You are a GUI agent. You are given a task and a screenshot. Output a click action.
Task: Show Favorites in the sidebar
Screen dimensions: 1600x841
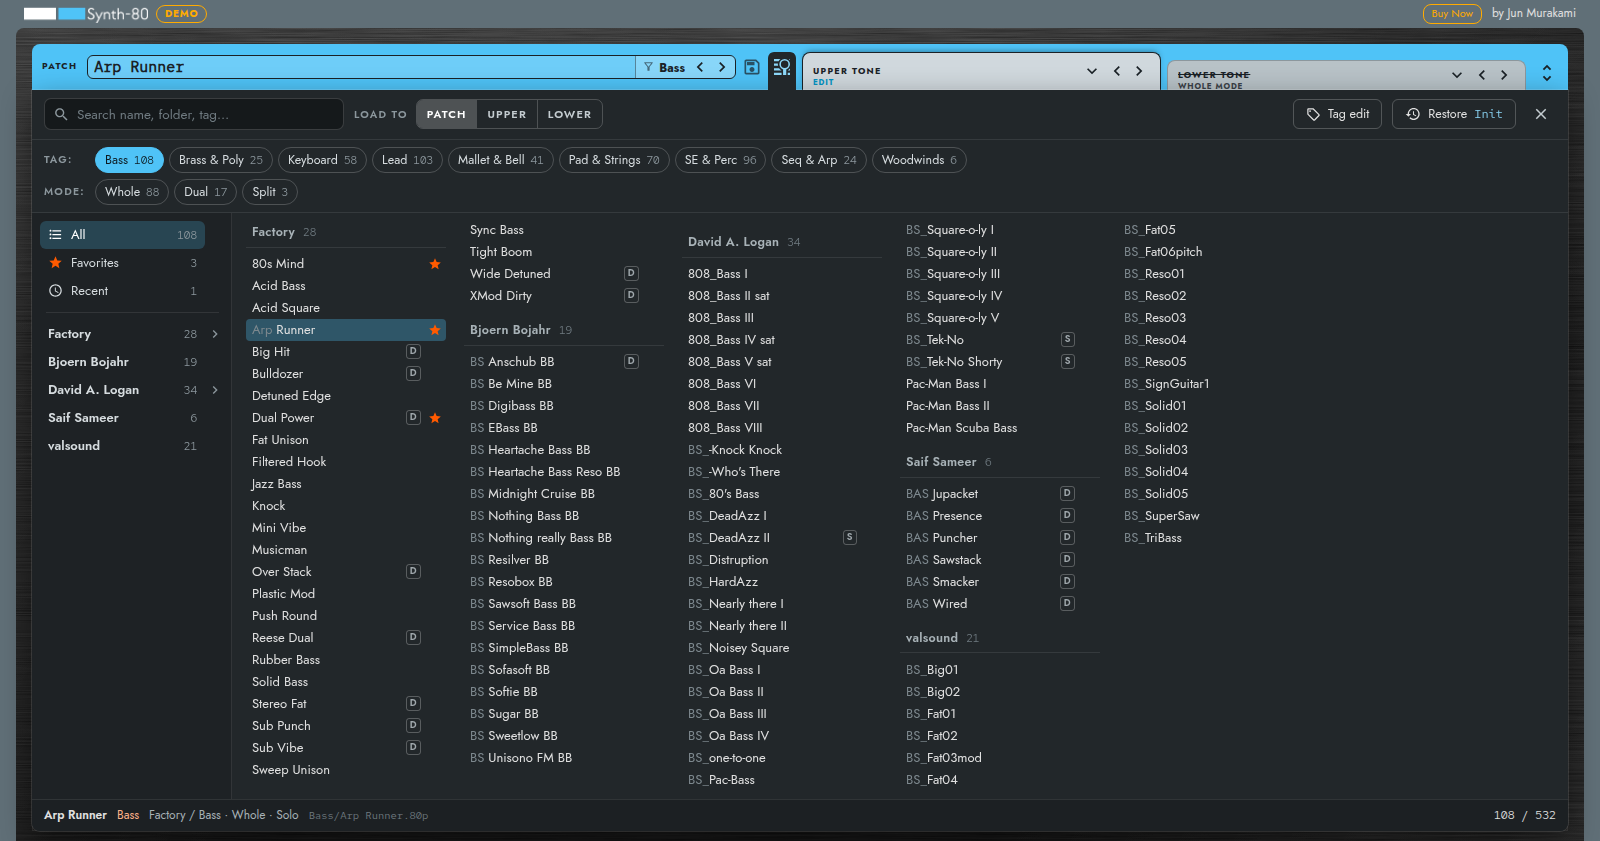[123, 263]
